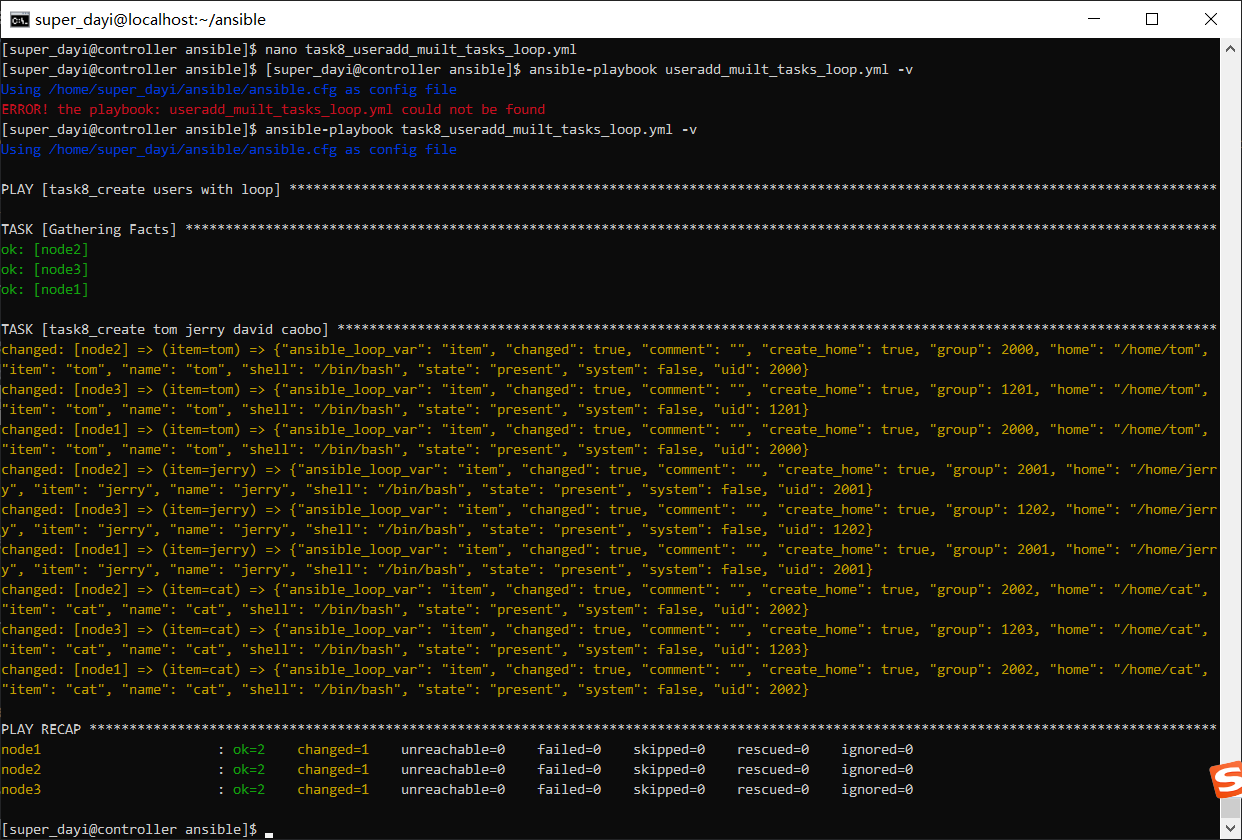Click the "uid": 1201 value for tom
Screen dimensions: 1242x840
tap(765, 409)
